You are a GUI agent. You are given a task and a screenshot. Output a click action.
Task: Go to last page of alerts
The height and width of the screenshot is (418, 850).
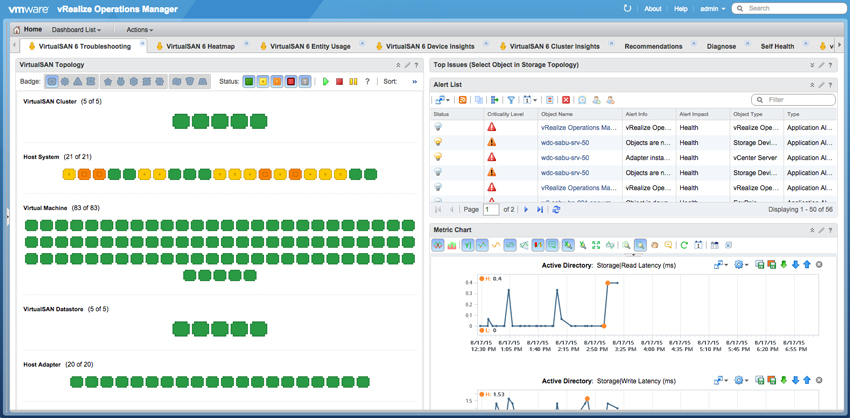540,209
